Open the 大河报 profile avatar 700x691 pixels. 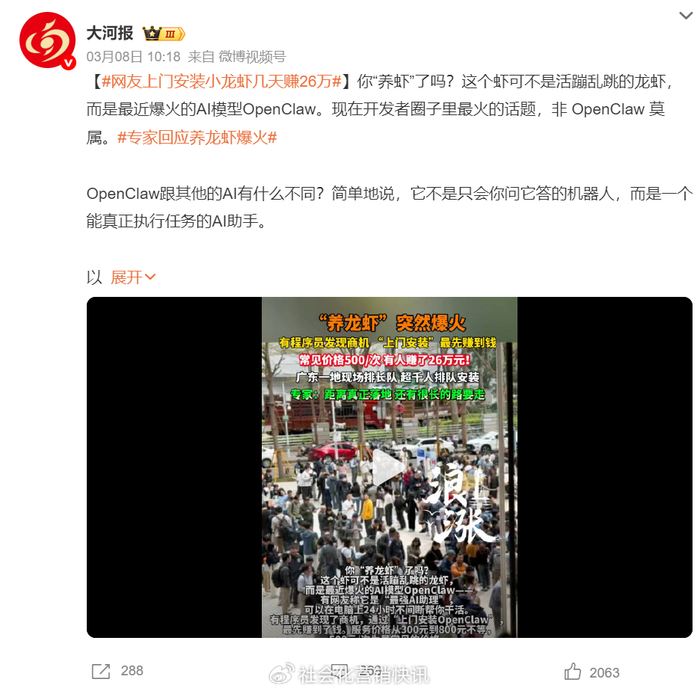[47, 40]
